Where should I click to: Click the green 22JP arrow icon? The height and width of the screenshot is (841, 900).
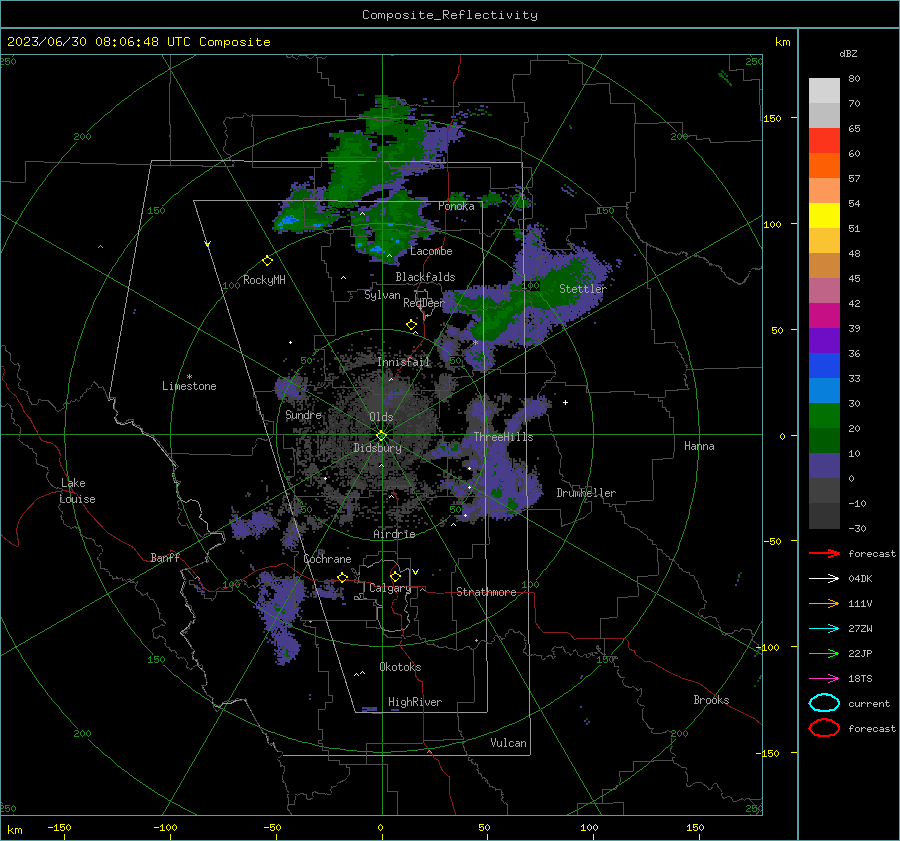824,653
